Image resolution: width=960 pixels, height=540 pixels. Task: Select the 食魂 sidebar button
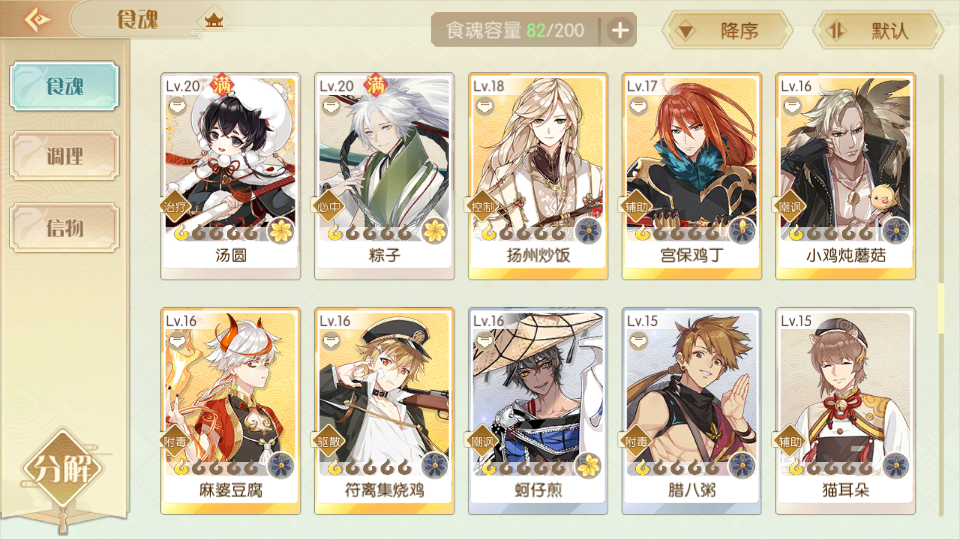coord(64,86)
